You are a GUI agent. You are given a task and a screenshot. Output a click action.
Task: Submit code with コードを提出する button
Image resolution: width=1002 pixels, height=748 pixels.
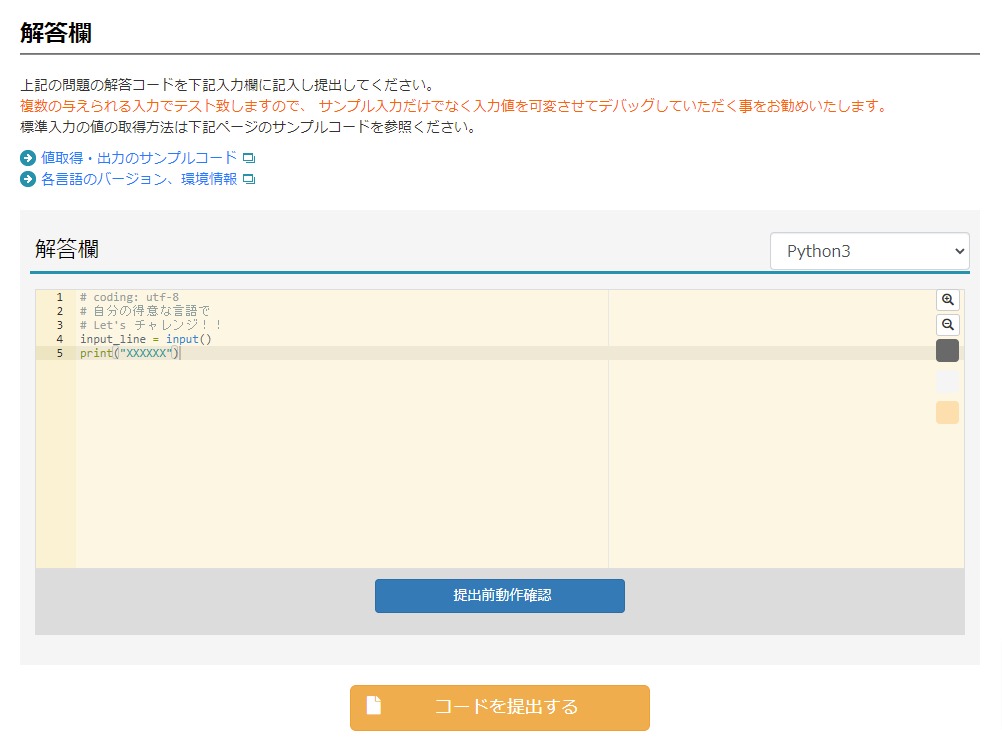(x=500, y=707)
